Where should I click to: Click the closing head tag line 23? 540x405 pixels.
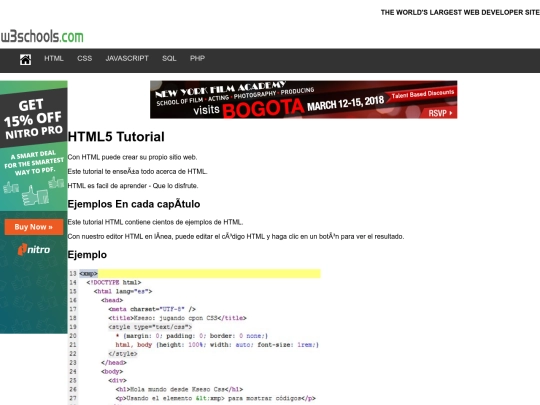114,363
